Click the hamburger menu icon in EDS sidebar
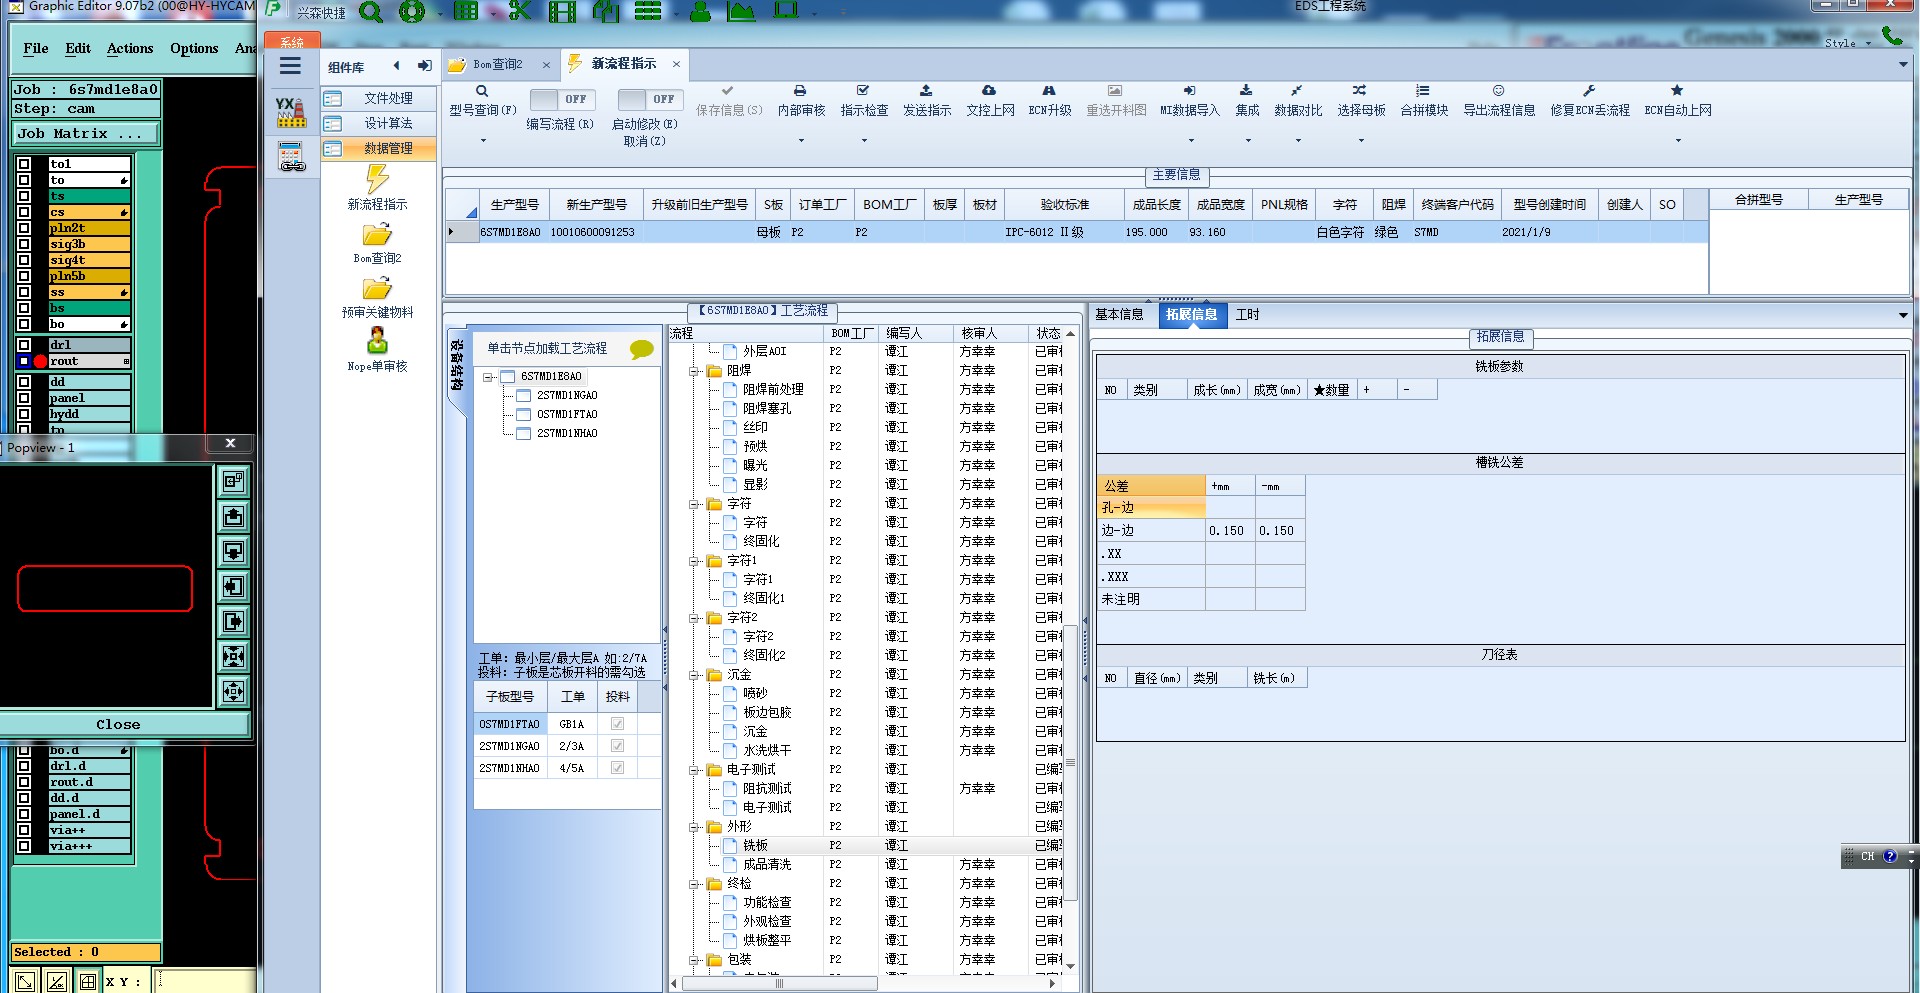The height and width of the screenshot is (993, 1920). coord(290,66)
